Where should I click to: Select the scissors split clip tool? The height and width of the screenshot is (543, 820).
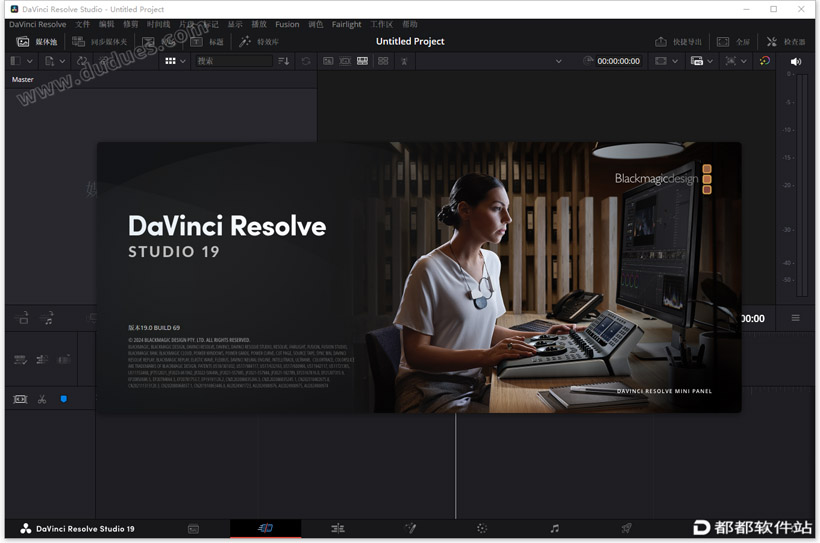pyautogui.click(x=42, y=399)
